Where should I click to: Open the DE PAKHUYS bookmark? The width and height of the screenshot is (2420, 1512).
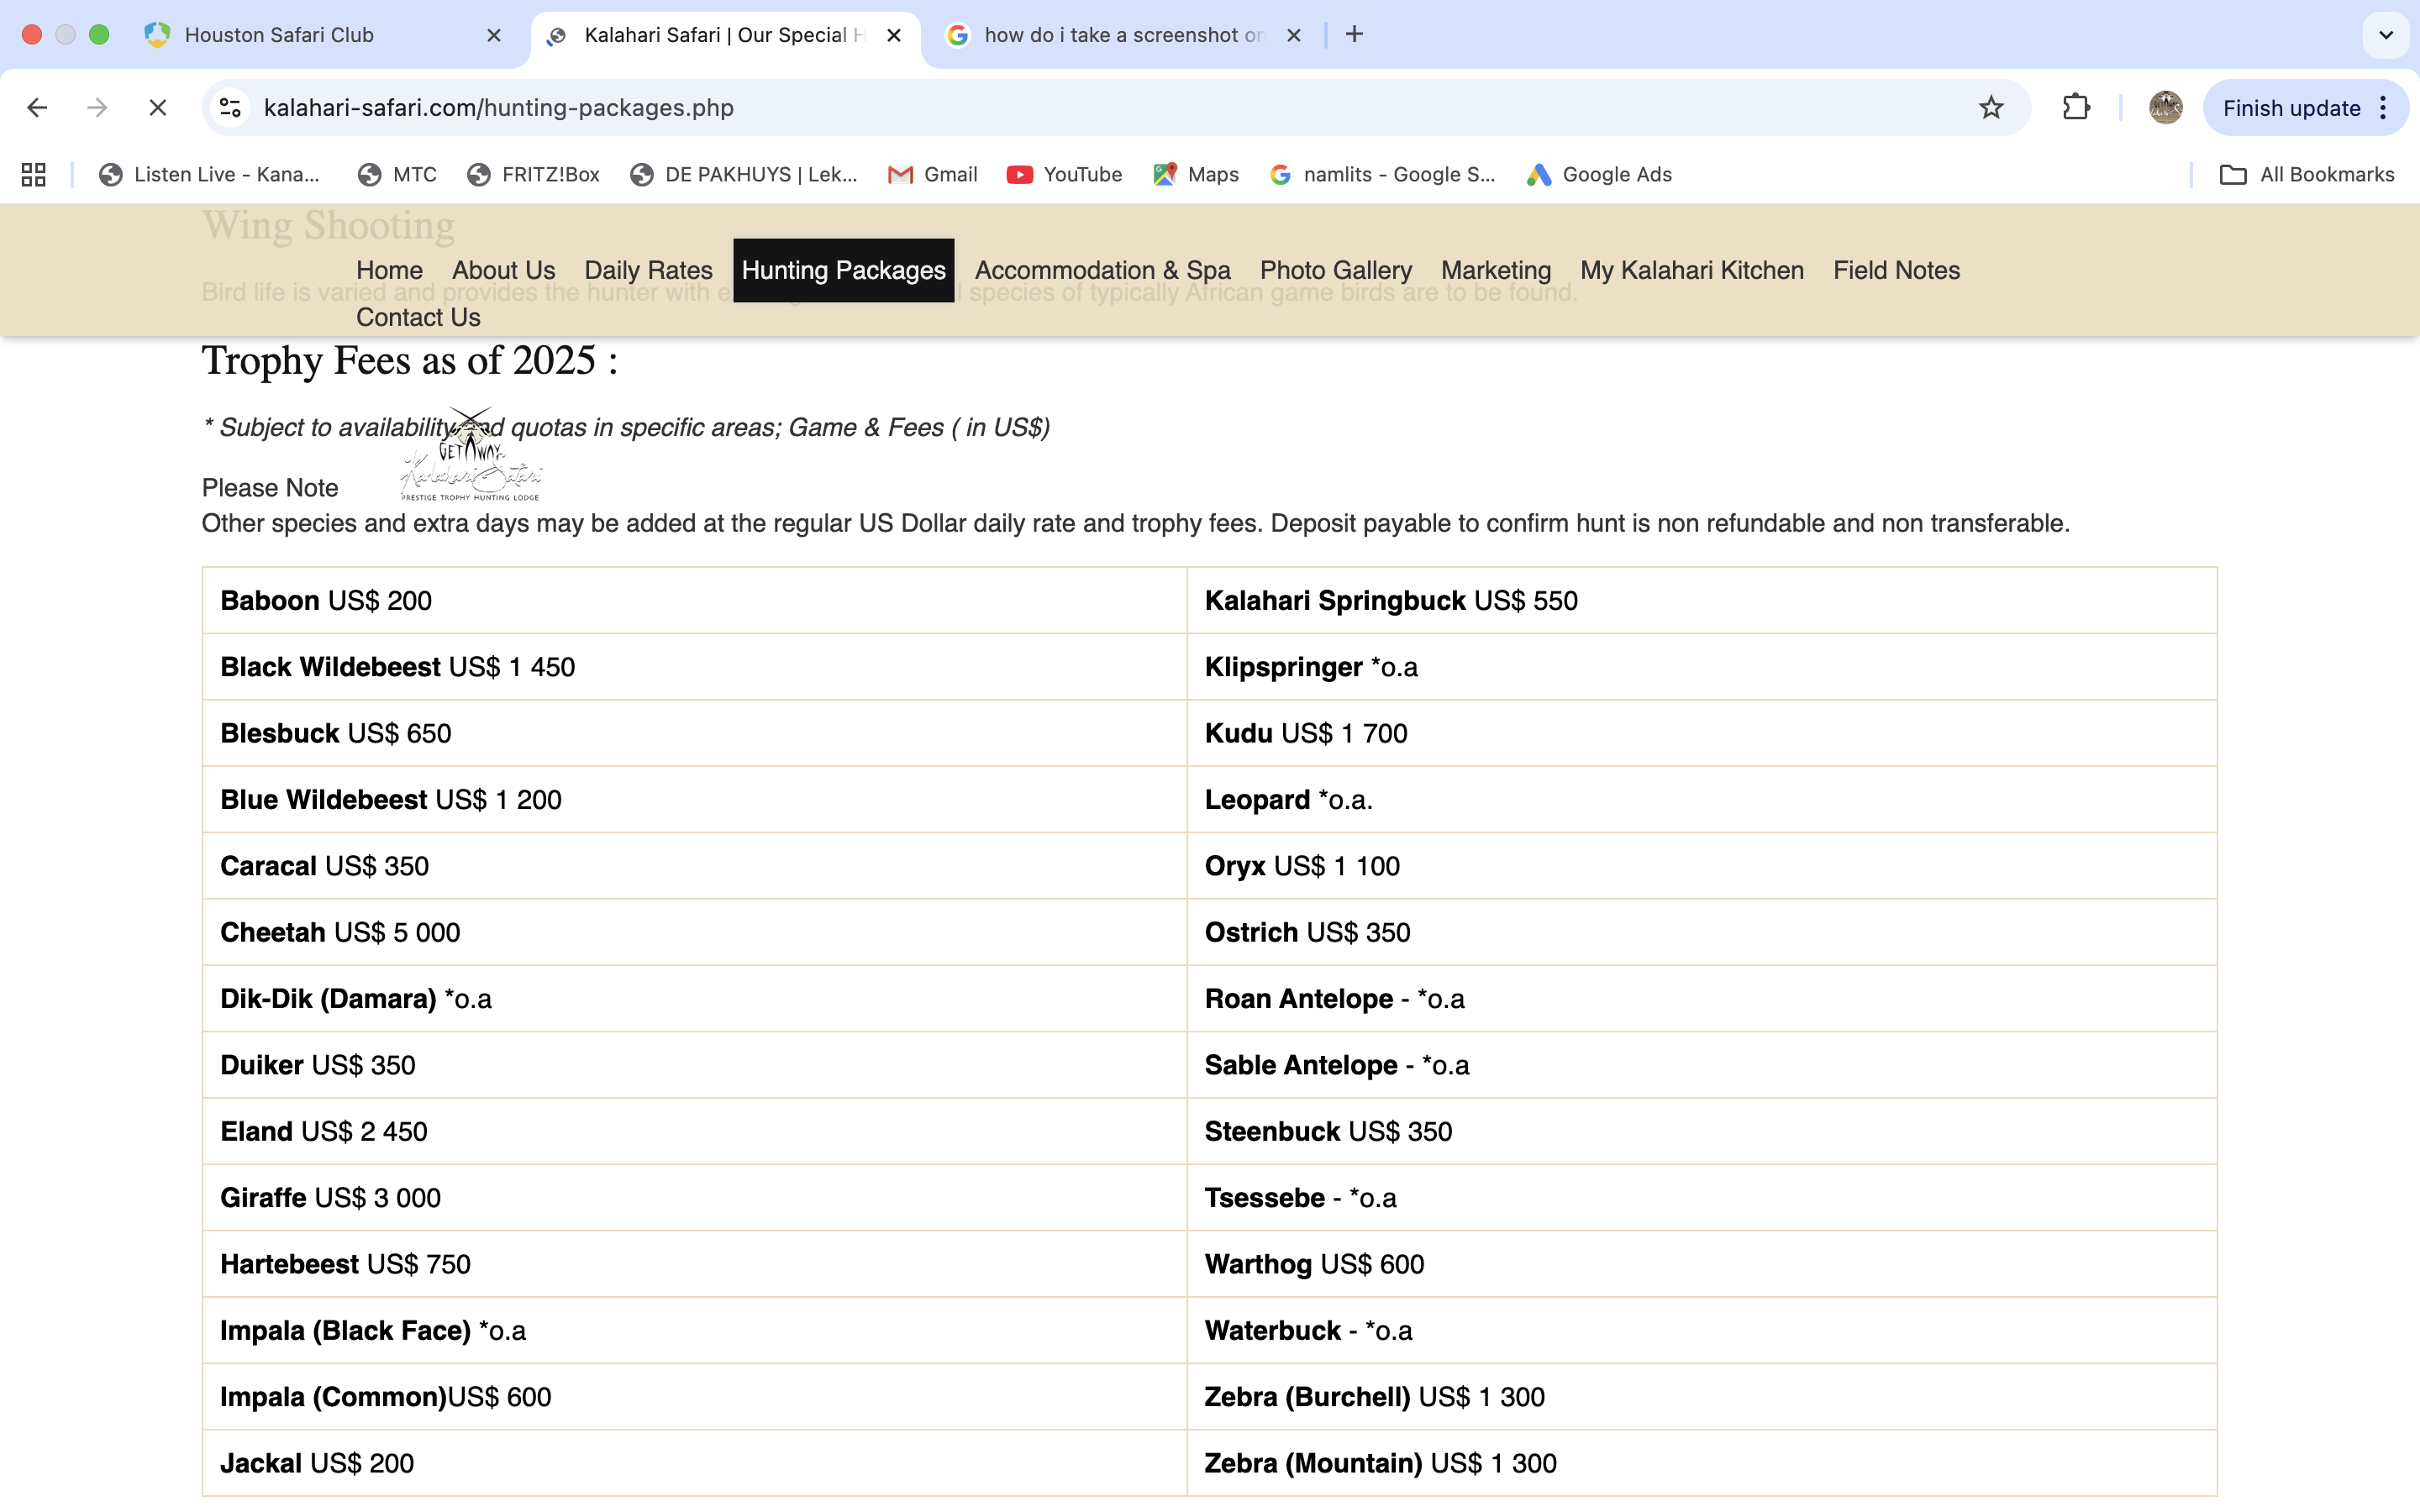click(744, 175)
